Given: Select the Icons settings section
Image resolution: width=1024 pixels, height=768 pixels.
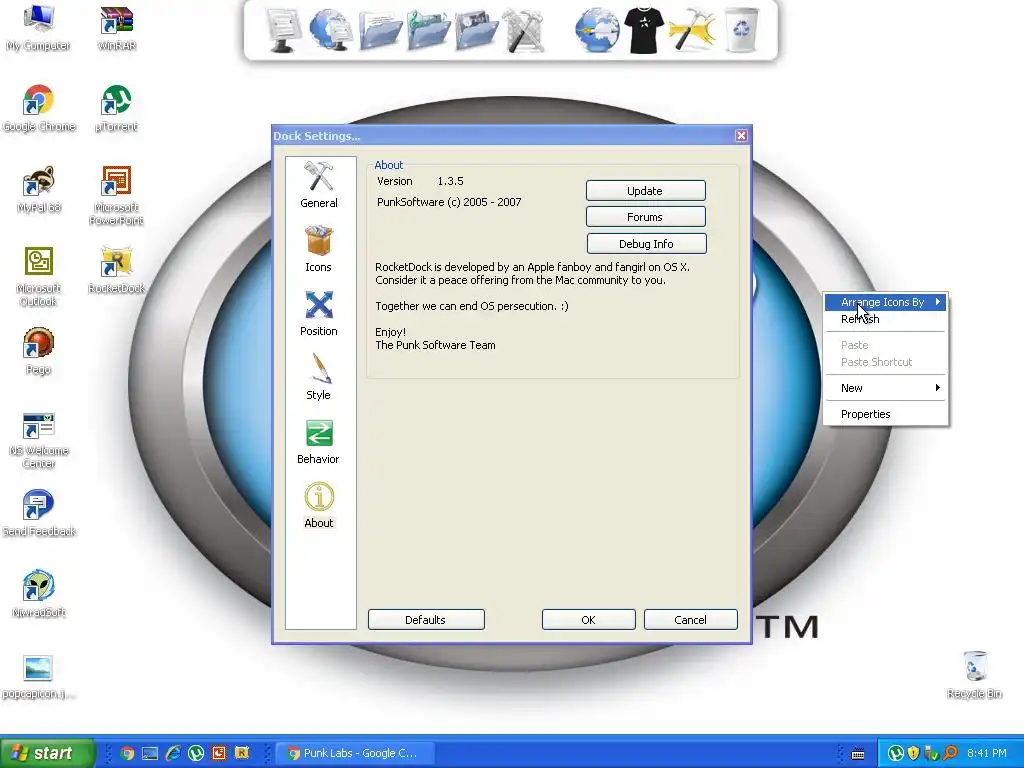Looking at the screenshot, I should (319, 249).
